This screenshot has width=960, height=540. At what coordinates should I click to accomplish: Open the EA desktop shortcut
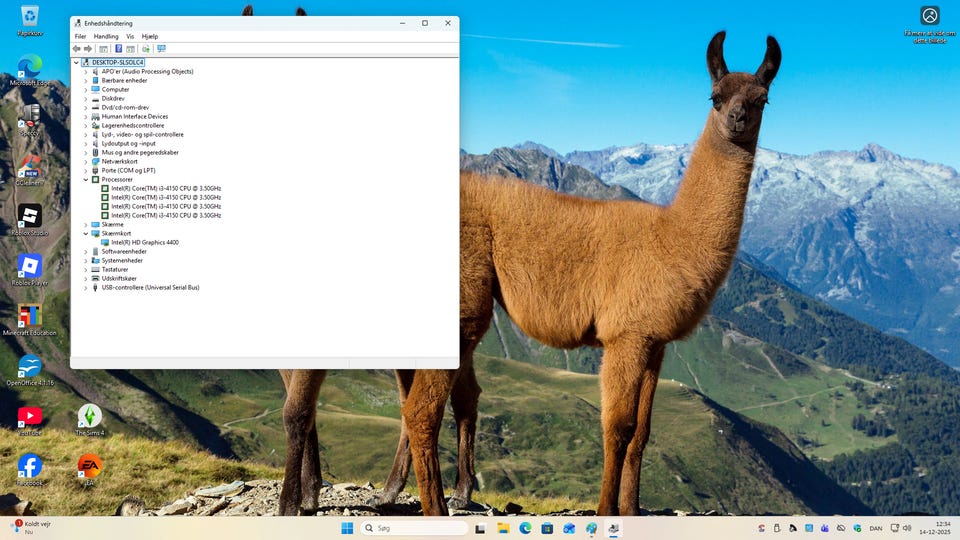click(89, 470)
